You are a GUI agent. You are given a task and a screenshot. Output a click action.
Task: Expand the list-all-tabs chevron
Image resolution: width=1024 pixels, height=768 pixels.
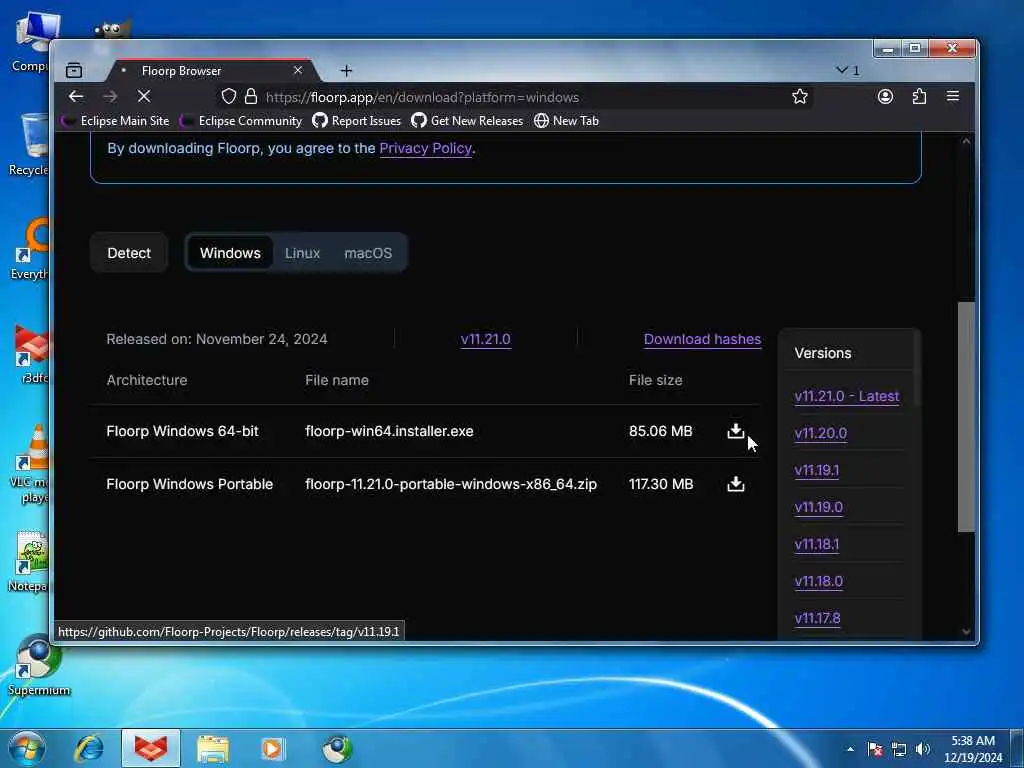point(848,70)
